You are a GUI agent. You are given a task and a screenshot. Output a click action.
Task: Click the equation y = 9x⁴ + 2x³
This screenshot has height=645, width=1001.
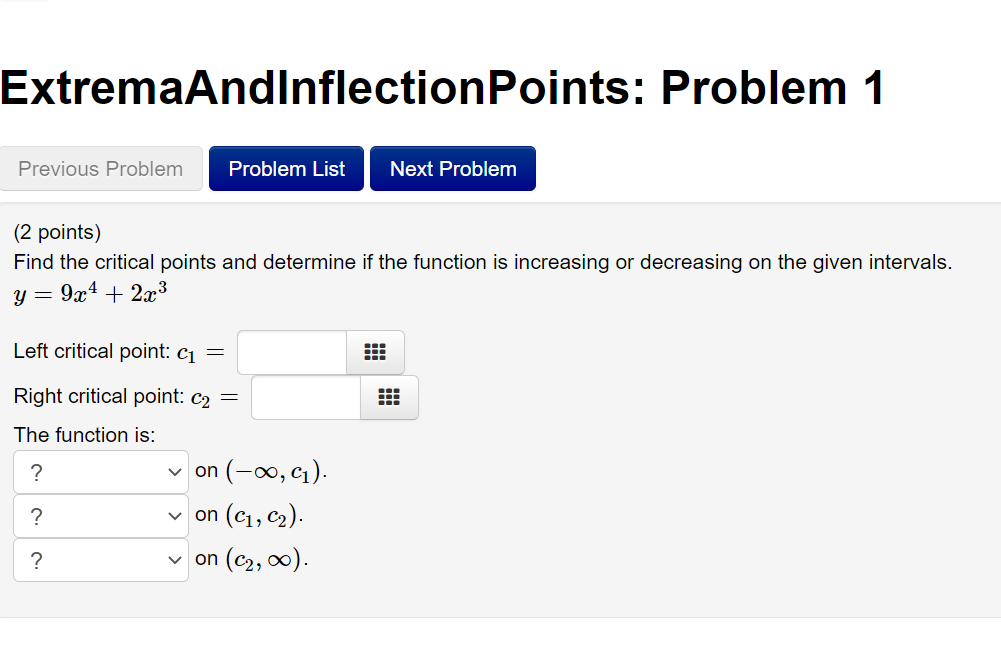point(88,293)
